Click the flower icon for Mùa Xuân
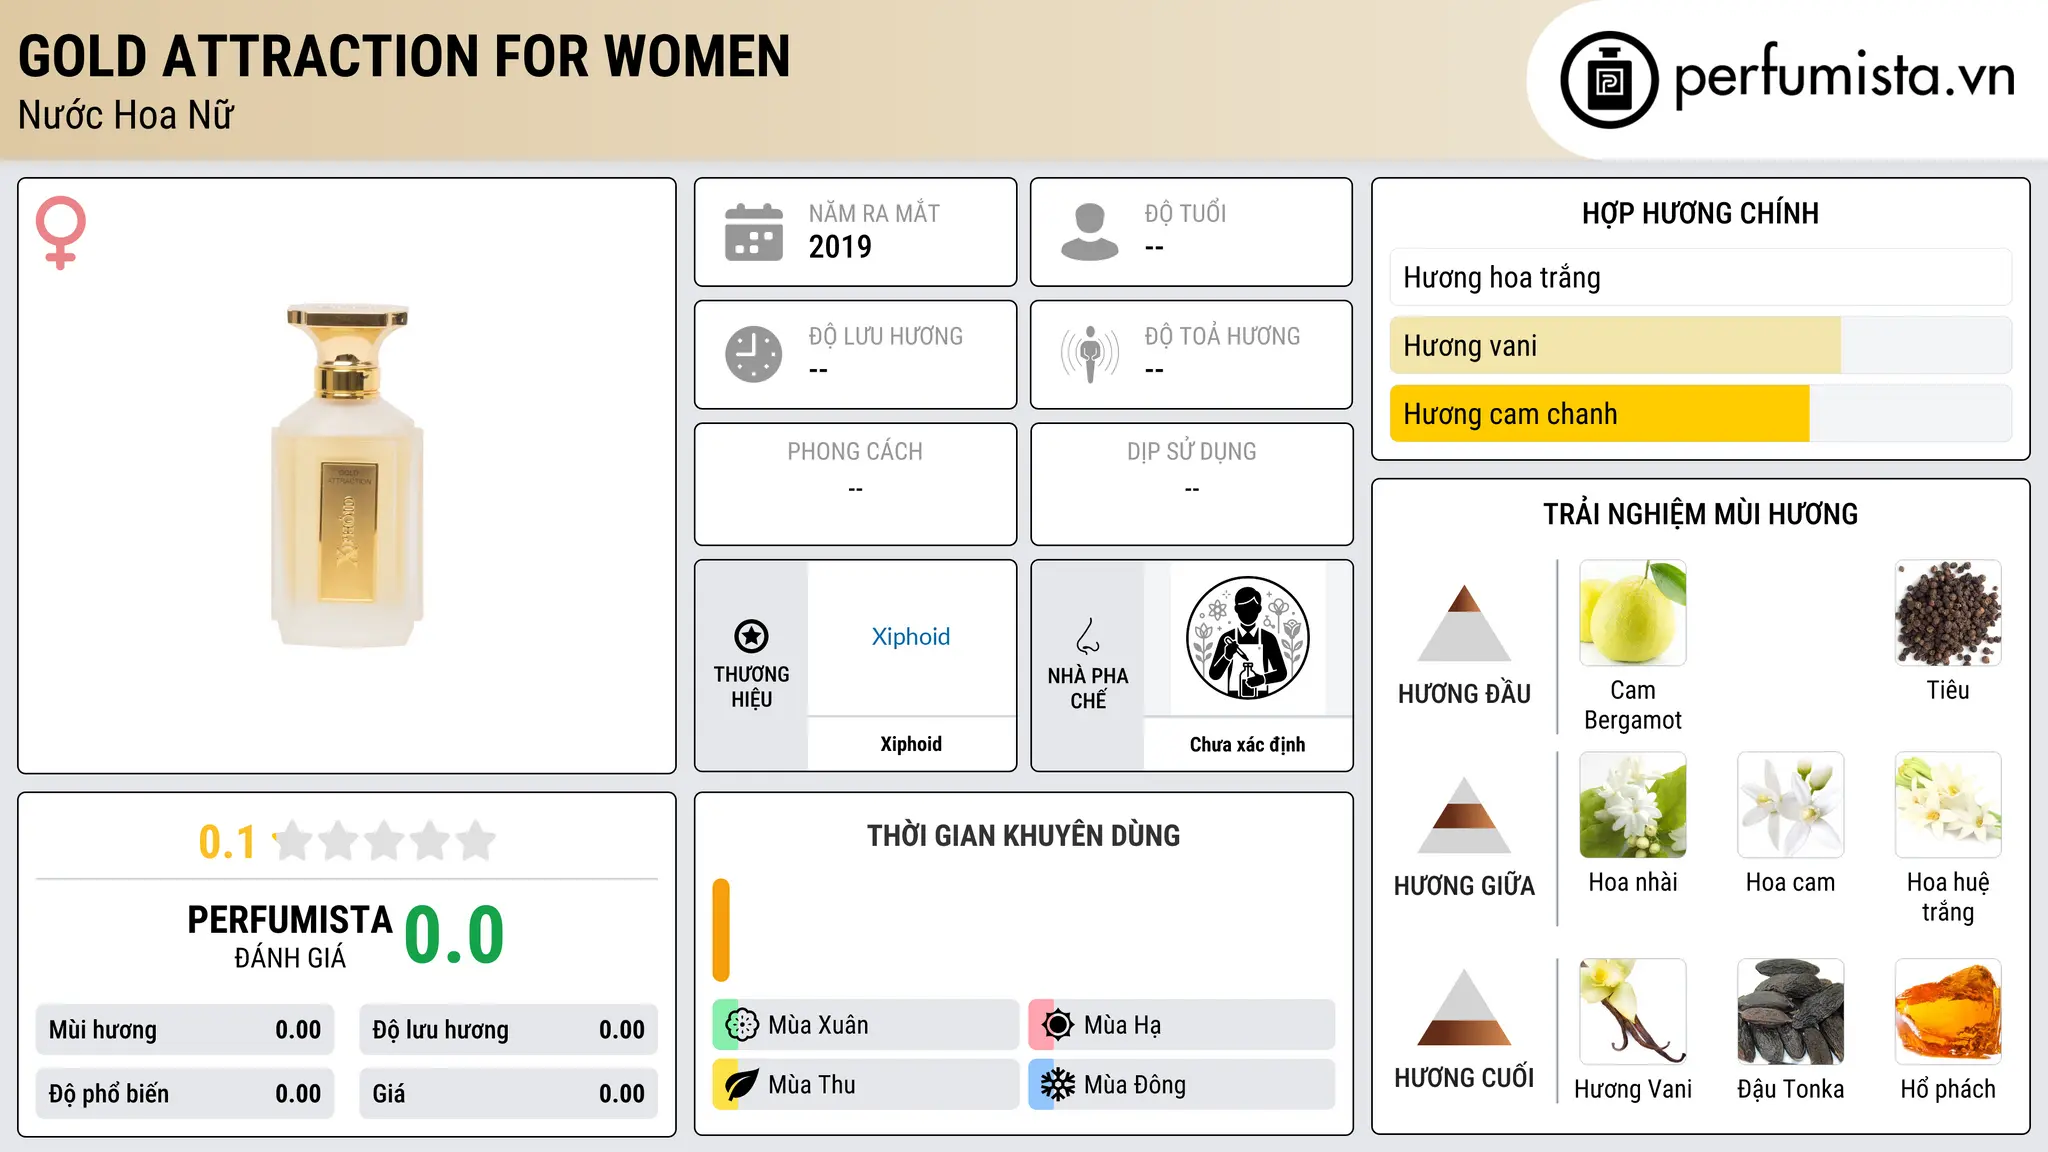Screen dimensions: 2048x1152 coord(741,1025)
